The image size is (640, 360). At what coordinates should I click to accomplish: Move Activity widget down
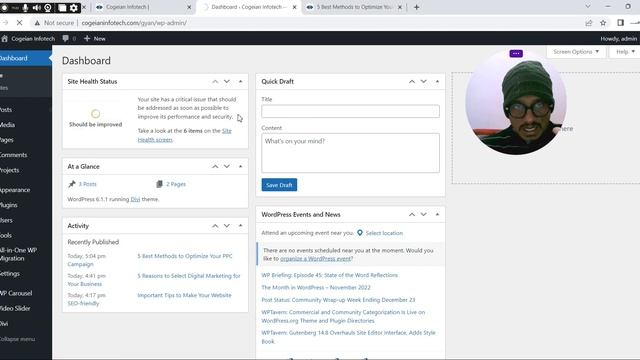[227, 226]
